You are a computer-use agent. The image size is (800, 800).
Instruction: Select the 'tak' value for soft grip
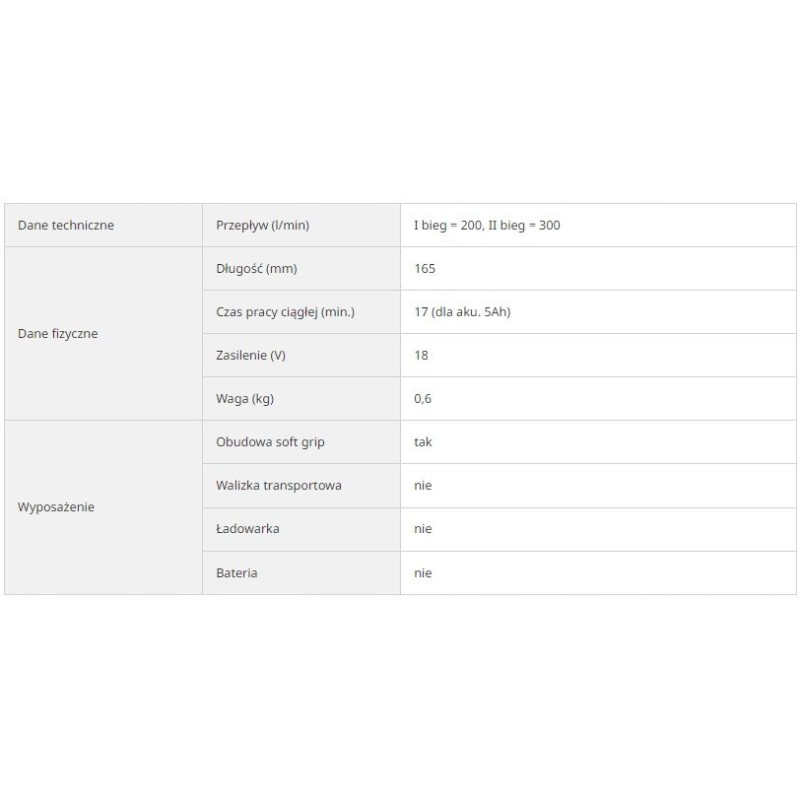pyautogui.click(x=423, y=442)
